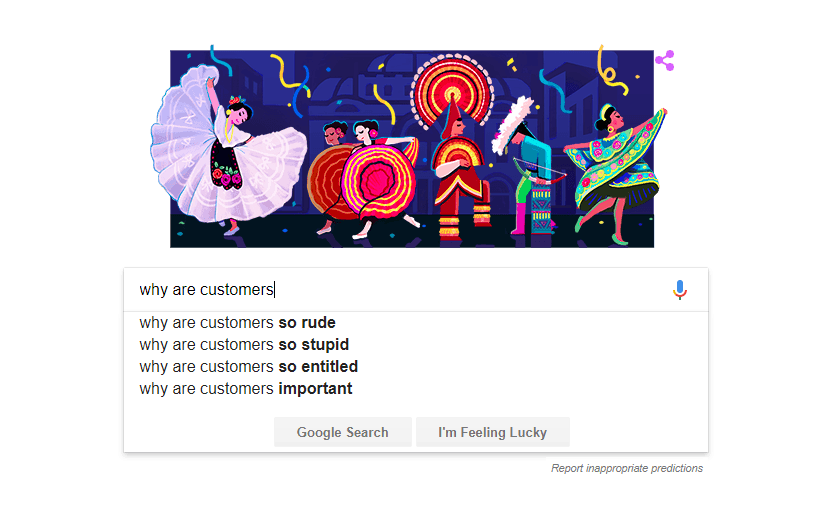
Task: Click the pink and yellow swirling skirt
Action: click(x=379, y=180)
